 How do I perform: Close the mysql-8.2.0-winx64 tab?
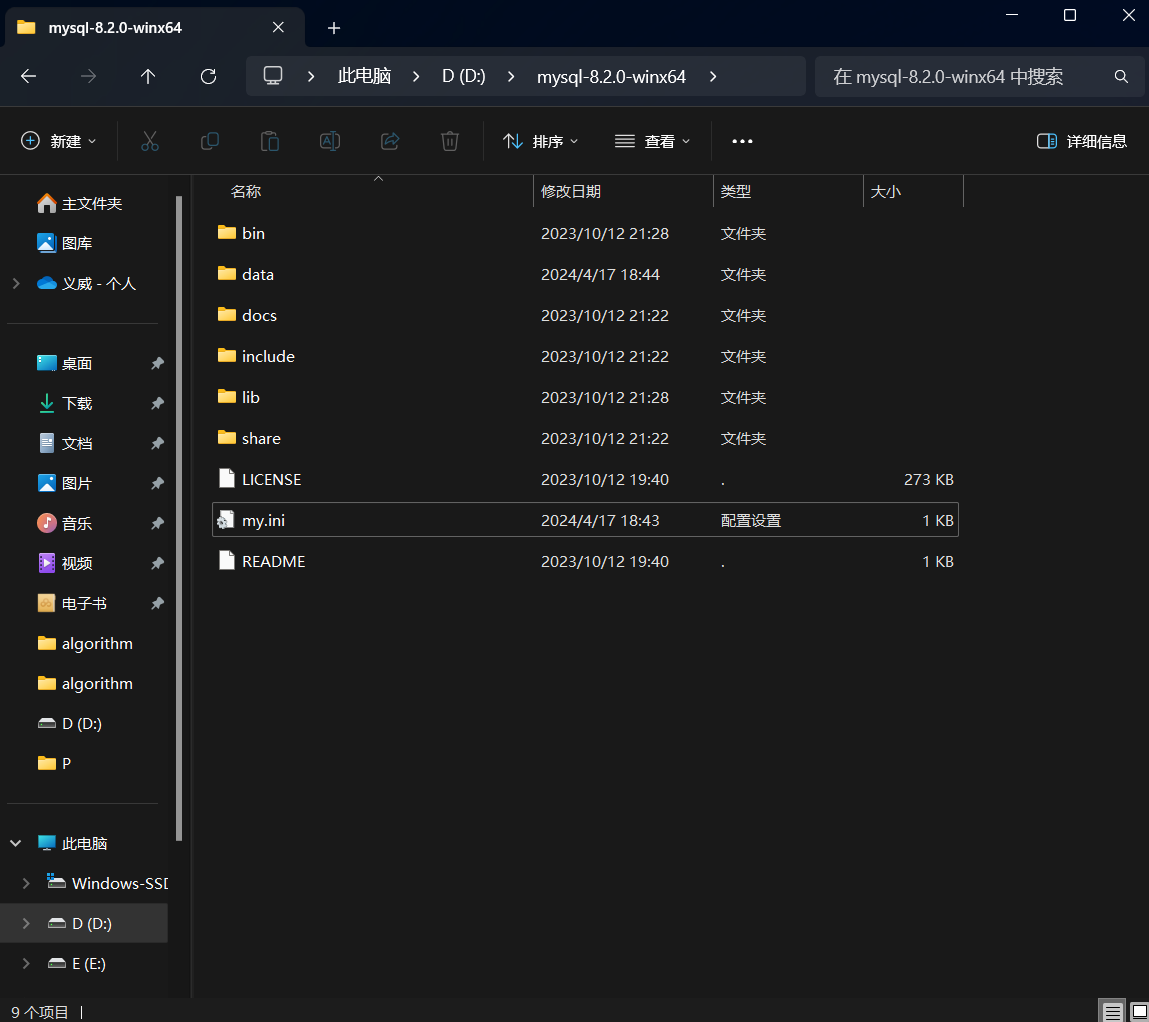coord(278,27)
